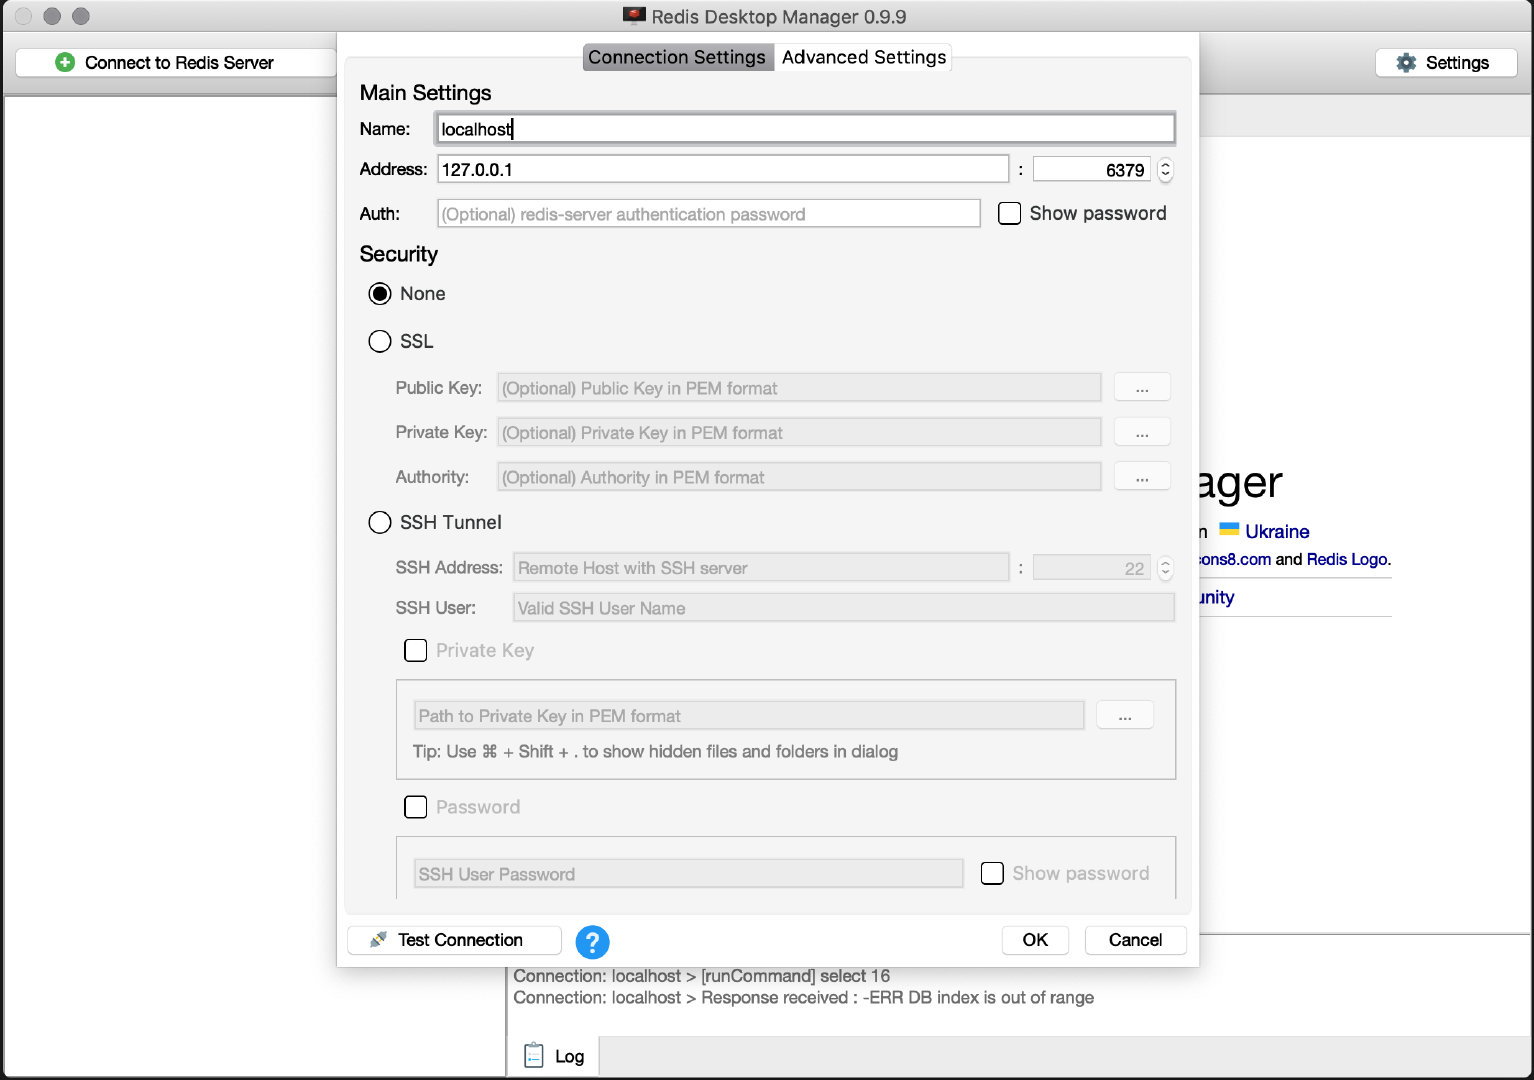Browse for Public Key file
Image resolution: width=1534 pixels, height=1080 pixels.
coord(1142,388)
